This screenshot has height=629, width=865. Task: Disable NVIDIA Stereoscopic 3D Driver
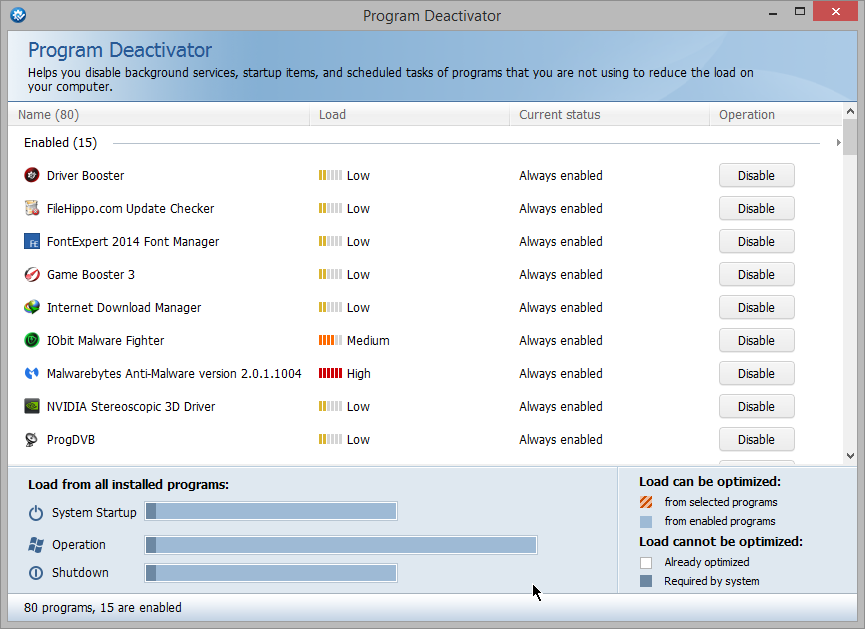click(x=756, y=407)
